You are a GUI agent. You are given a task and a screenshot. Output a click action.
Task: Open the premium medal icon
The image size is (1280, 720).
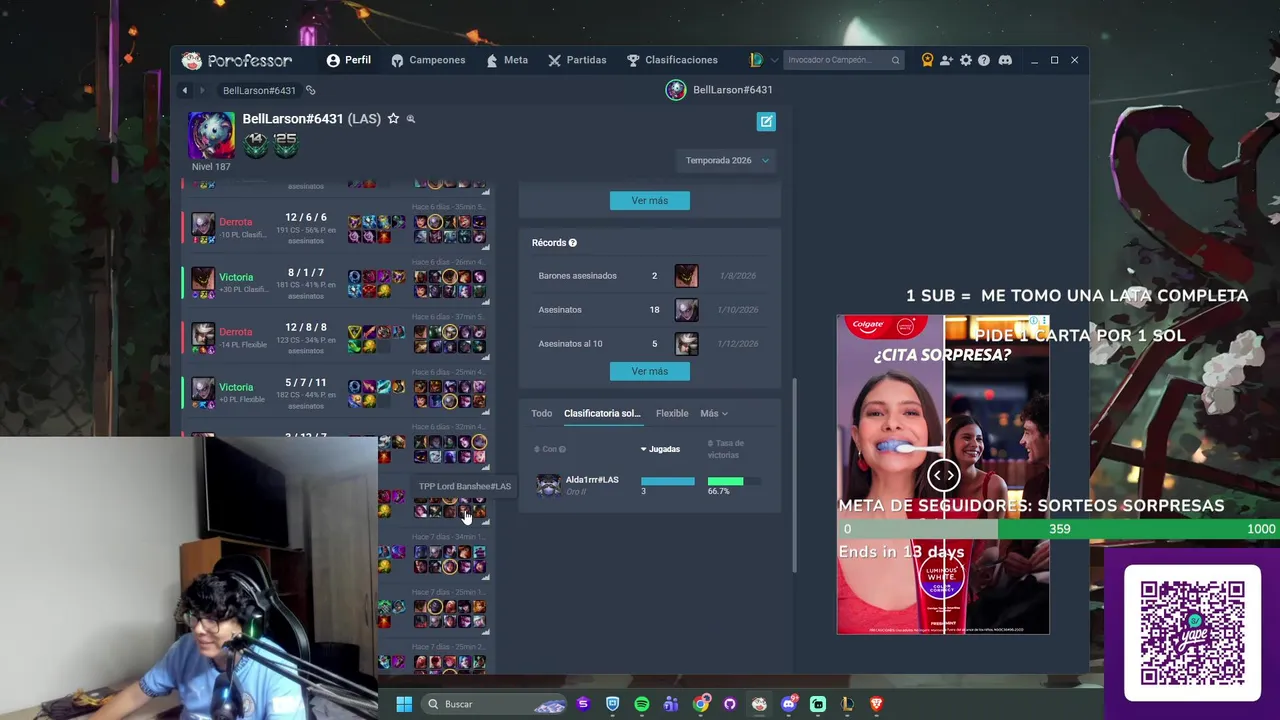click(927, 60)
